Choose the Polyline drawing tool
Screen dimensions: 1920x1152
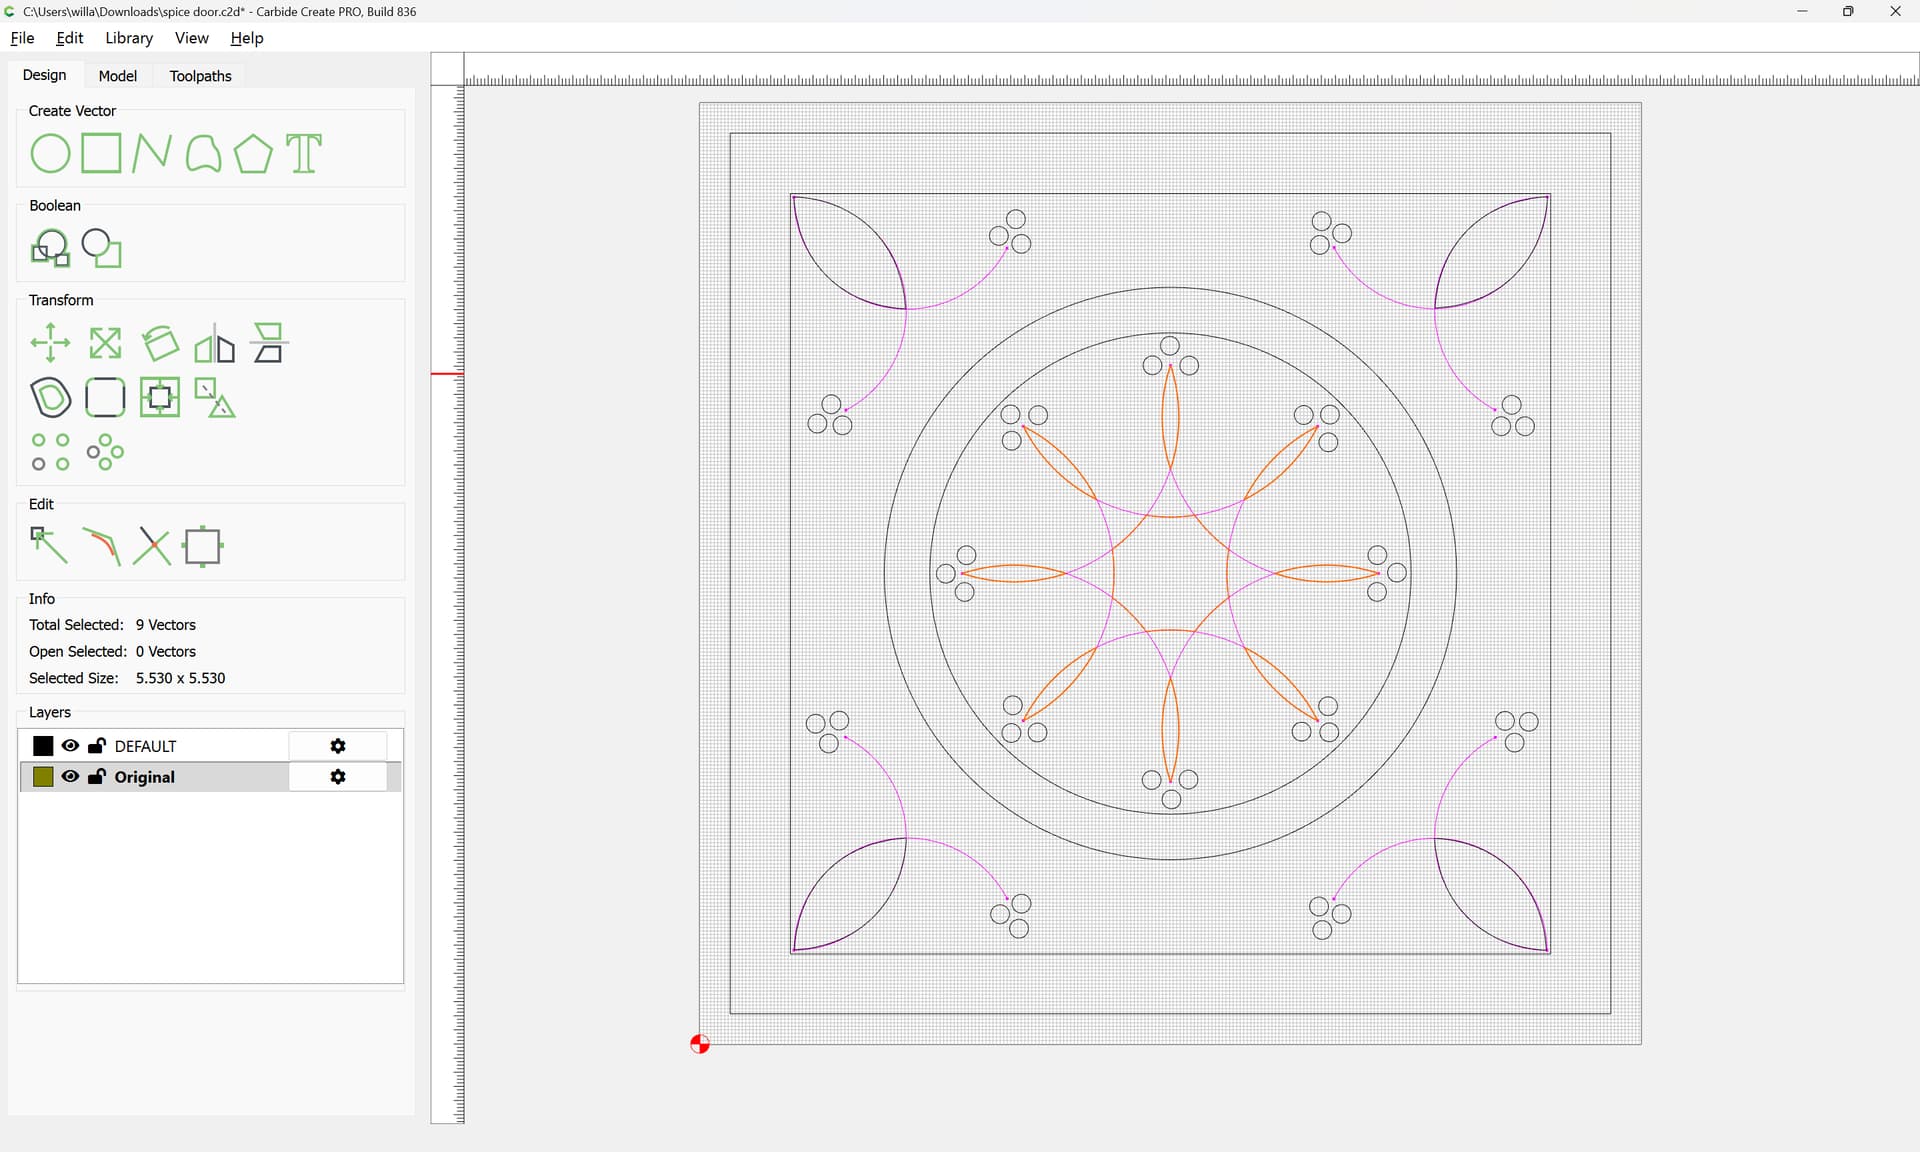click(x=152, y=154)
